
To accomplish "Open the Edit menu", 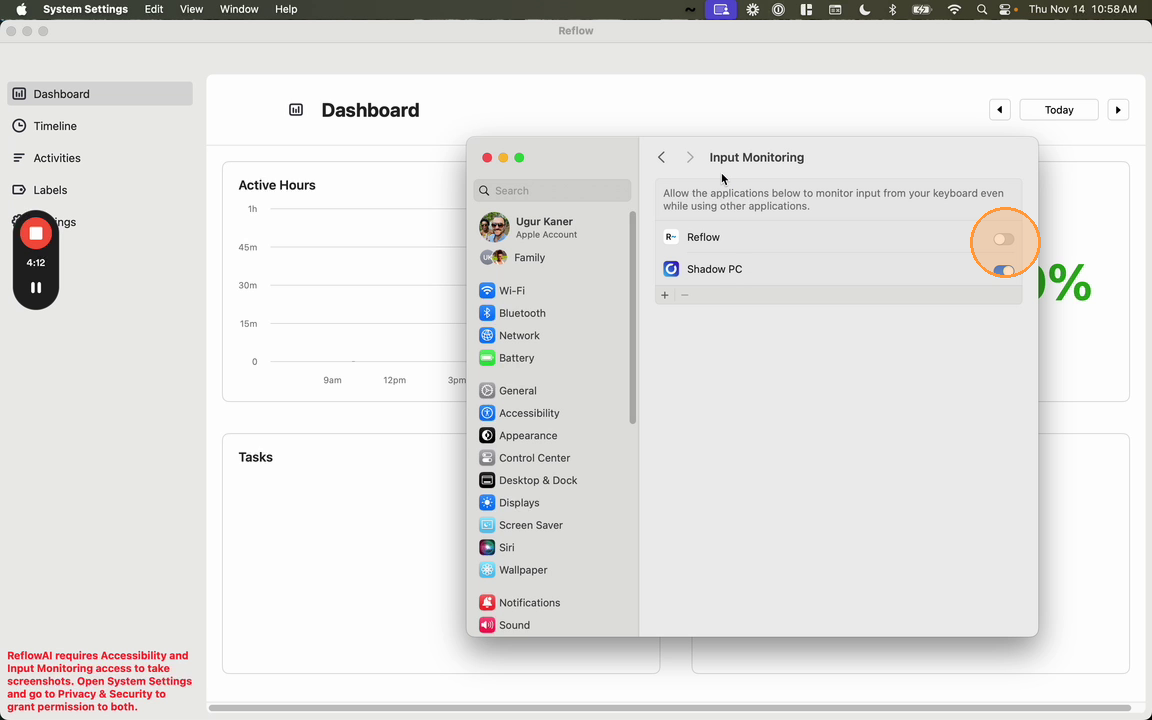I will pos(154,9).
